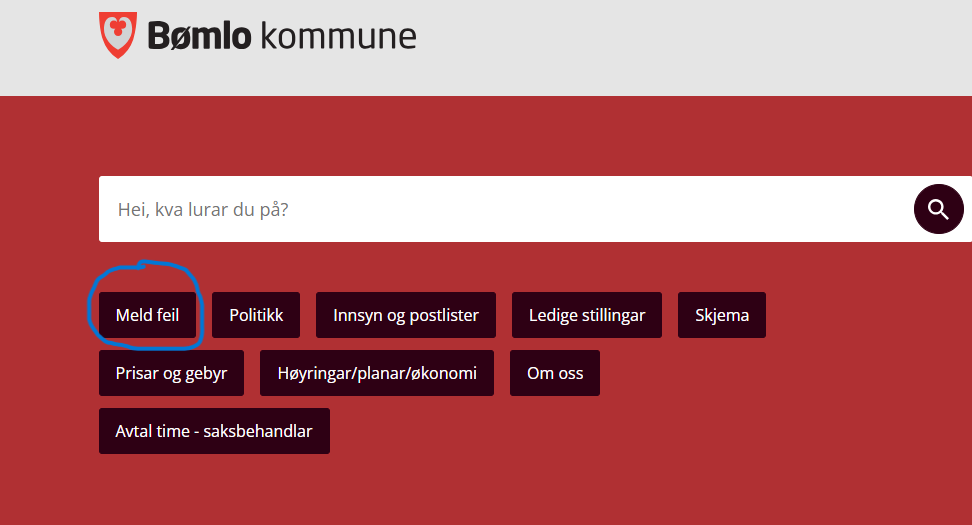Open the Skjema forms page

(x=721, y=315)
